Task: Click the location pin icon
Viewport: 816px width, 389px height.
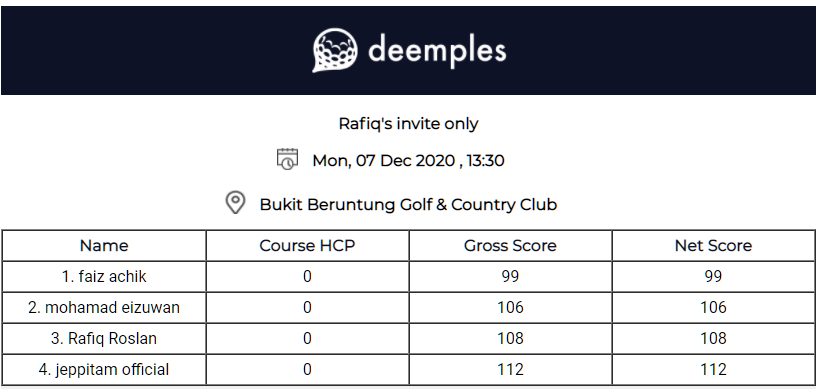Action: 235,203
